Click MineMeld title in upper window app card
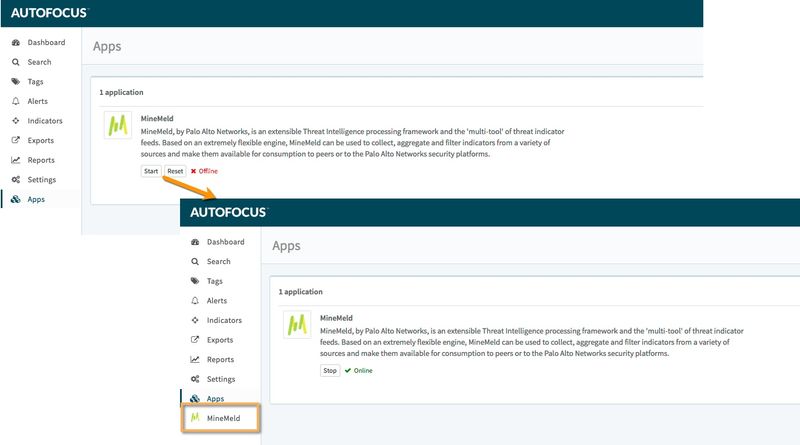The image size is (800, 445). (x=157, y=118)
